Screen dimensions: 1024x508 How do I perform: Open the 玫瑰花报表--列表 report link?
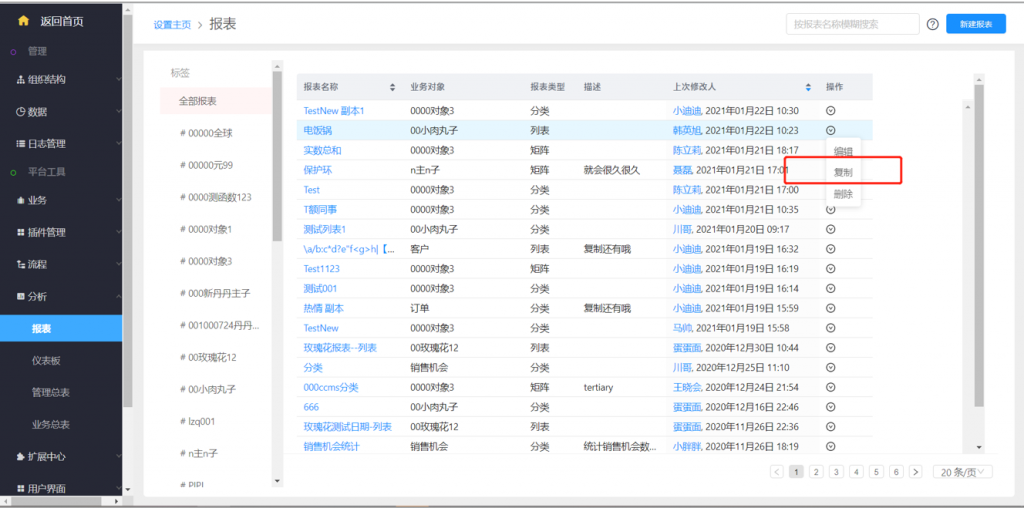click(340, 348)
